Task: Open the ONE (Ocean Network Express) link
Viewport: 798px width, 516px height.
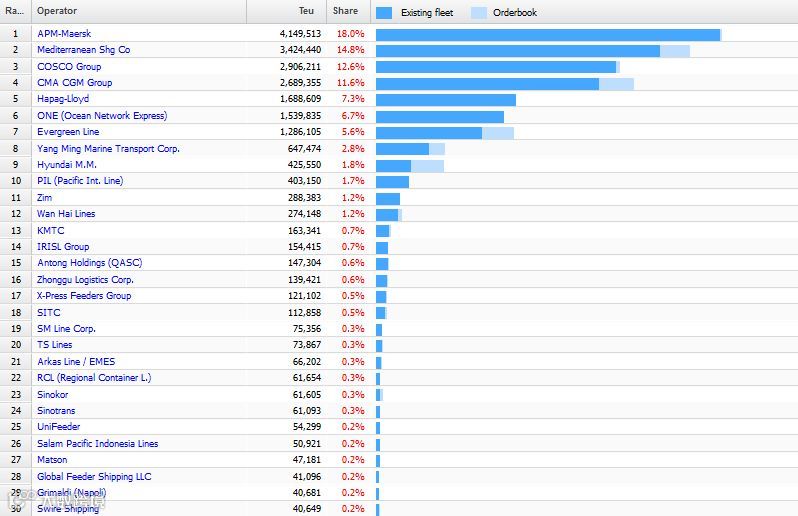Action: [x=102, y=116]
